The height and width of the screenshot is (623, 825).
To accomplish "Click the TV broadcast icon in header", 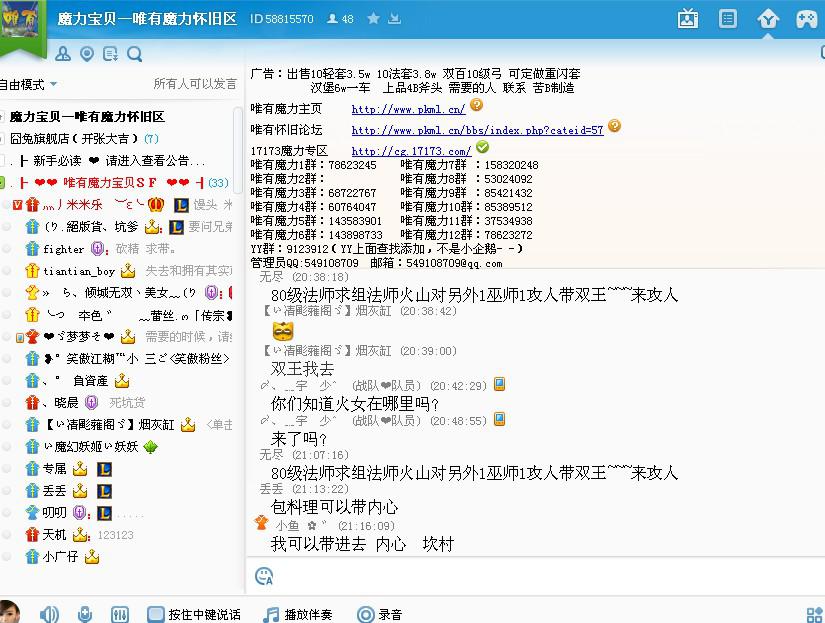I will pyautogui.click(x=688, y=19).
